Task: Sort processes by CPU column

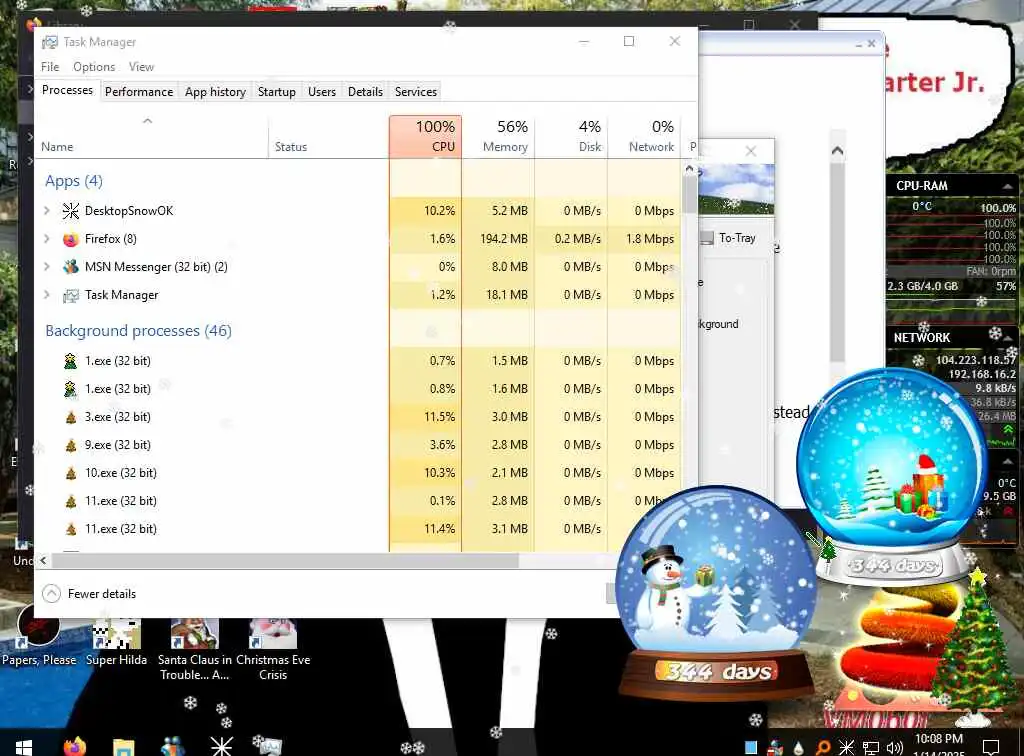Action: click(x=425, y=136)
